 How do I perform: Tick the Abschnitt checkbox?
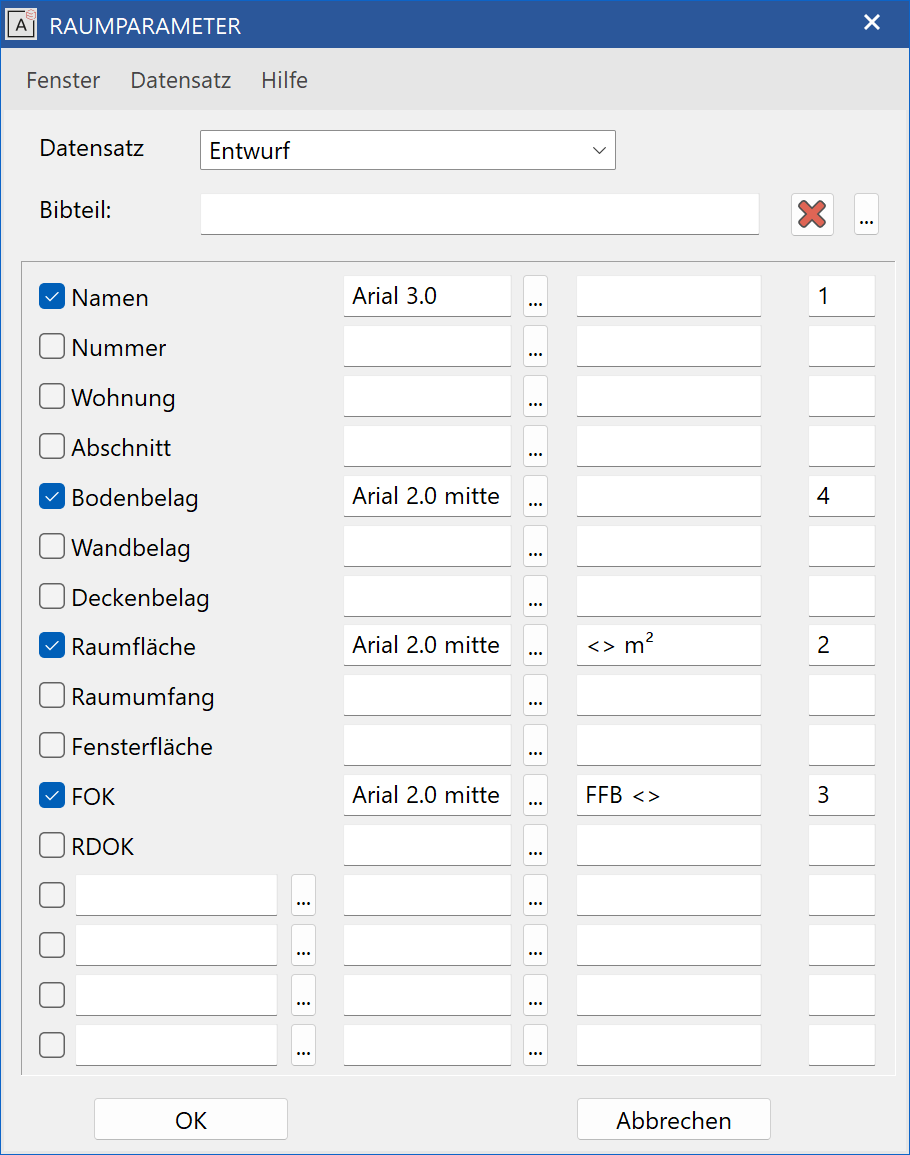coord(52,446)
